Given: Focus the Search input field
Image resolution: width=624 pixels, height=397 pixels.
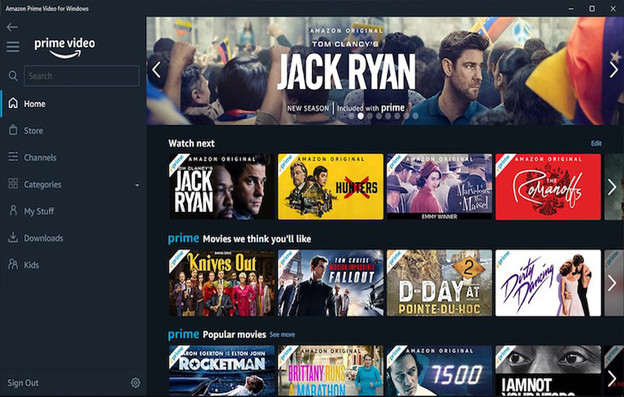Looking at the screenshot, I should (82, 76).
